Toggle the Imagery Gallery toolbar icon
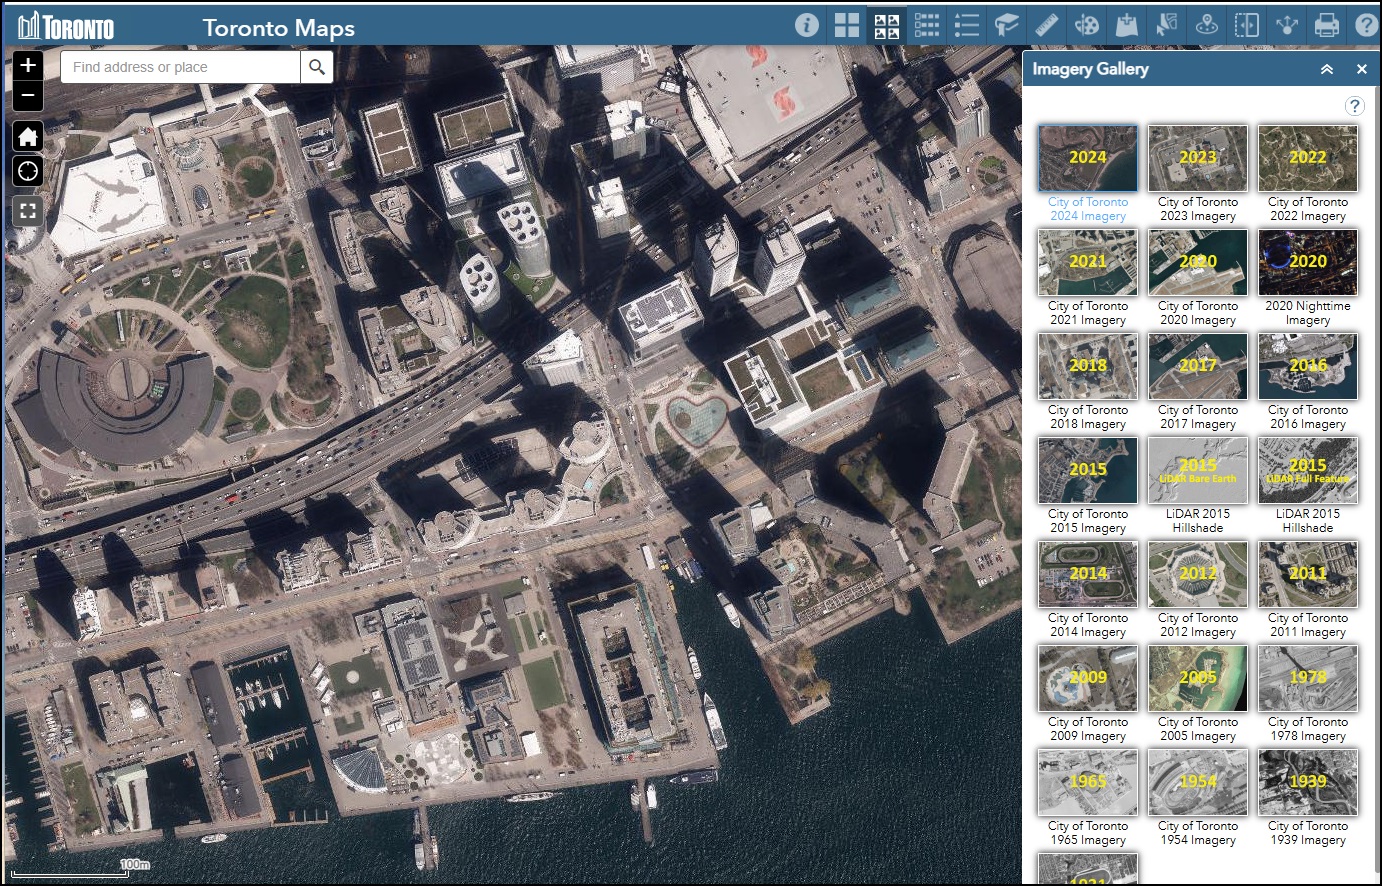The image size is (1382, 886). pyautogui.click(x=887, y=25)
